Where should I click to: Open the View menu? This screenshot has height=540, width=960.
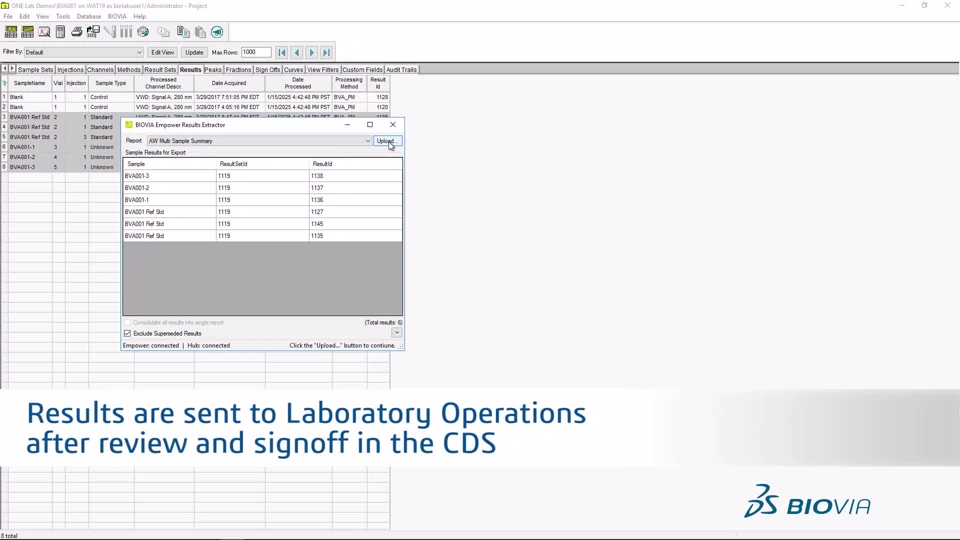click(42, 17)
